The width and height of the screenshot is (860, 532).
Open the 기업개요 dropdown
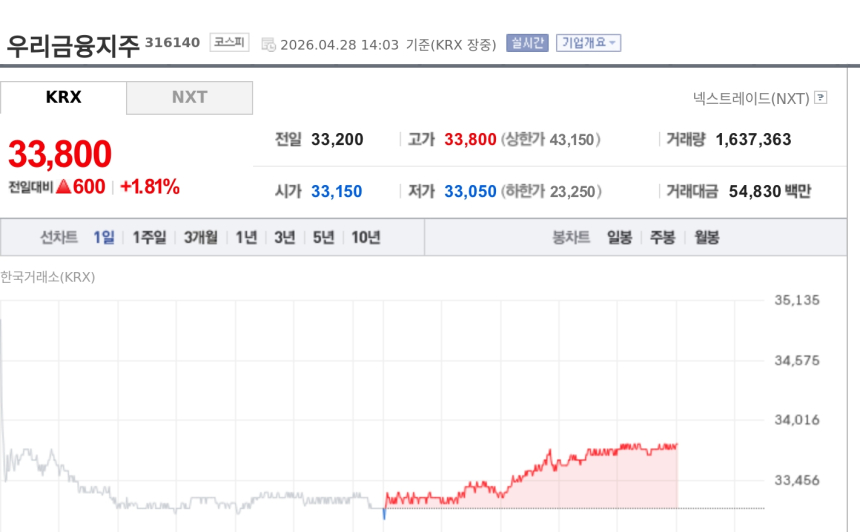click(588, 43)
